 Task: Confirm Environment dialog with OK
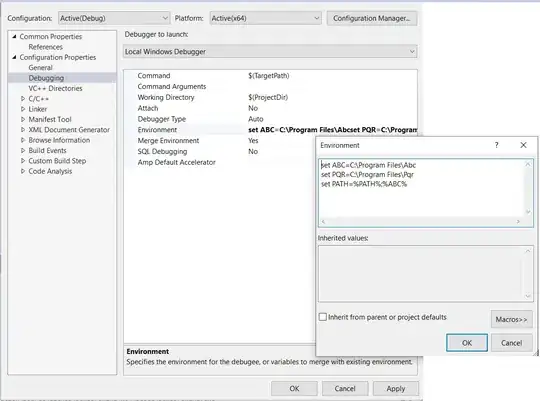point(467,343)
